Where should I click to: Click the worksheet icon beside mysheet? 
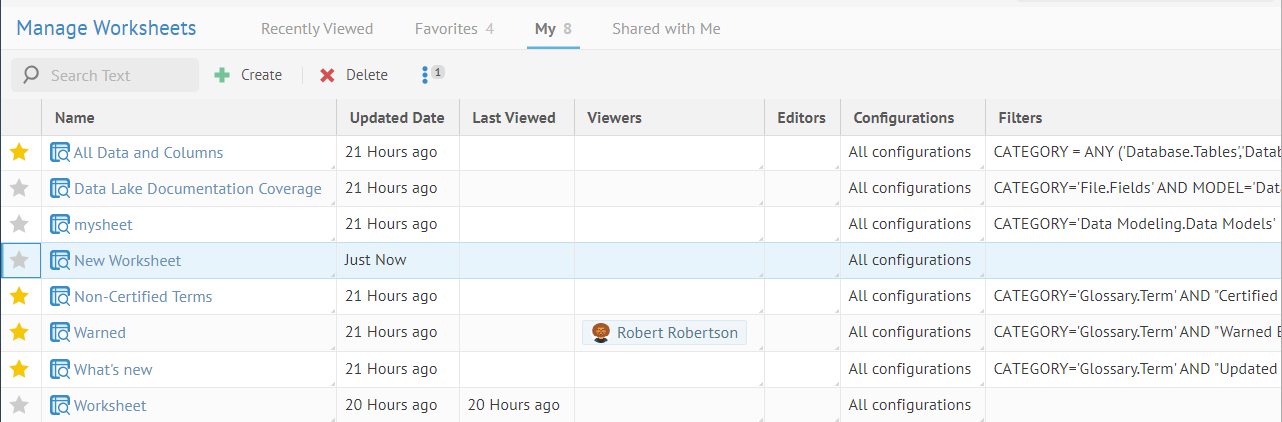pos(60,225)
